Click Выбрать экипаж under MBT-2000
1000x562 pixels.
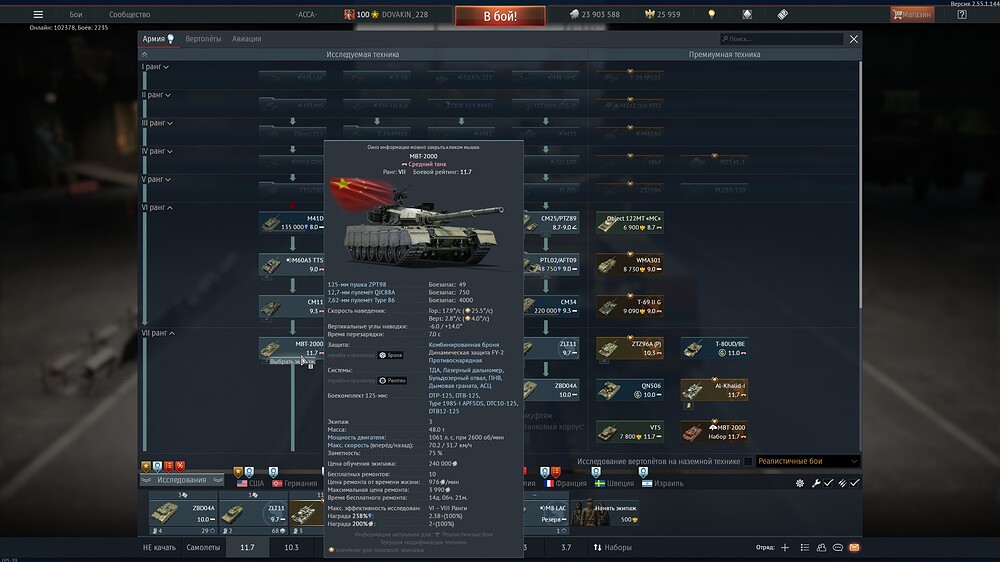click(x=290, y=362)
